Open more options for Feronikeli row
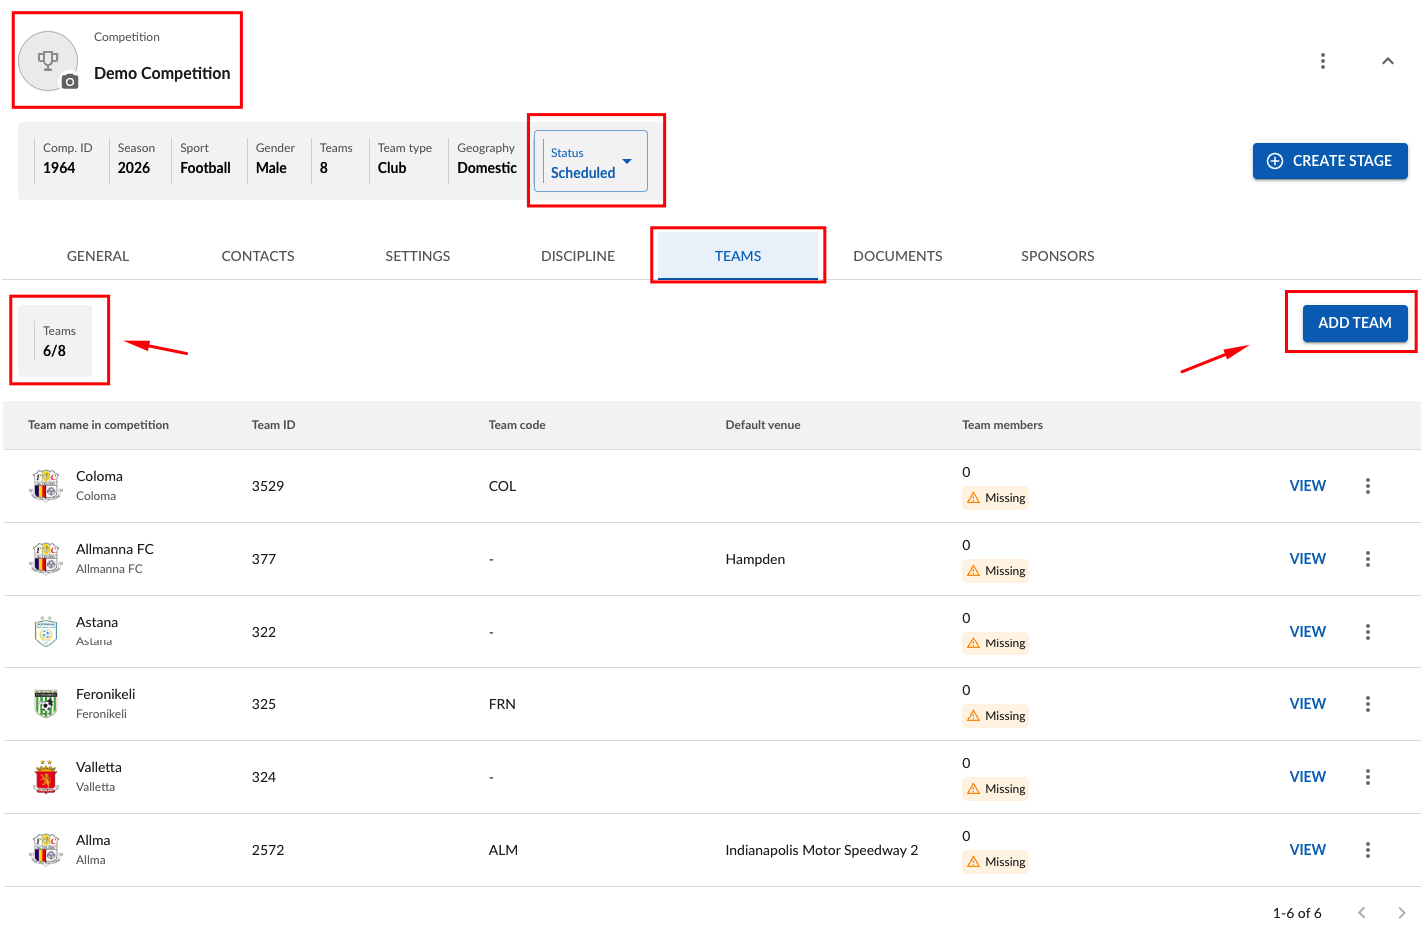Image resolution: width=1421 pixels, height=942 pixels. [1368, 704]
